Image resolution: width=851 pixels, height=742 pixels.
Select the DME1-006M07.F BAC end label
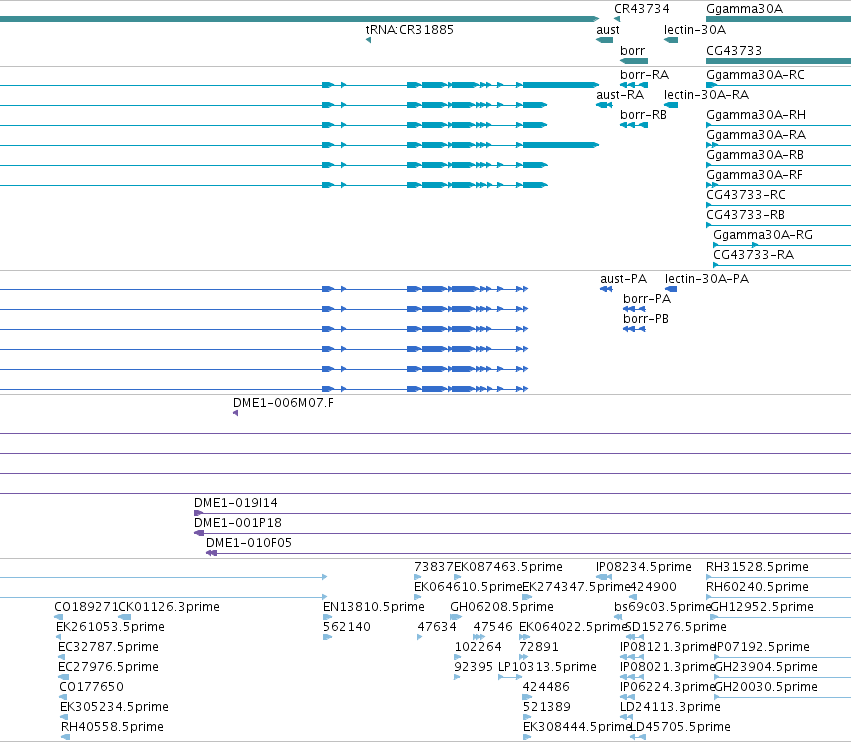click(x=283, y=403)
